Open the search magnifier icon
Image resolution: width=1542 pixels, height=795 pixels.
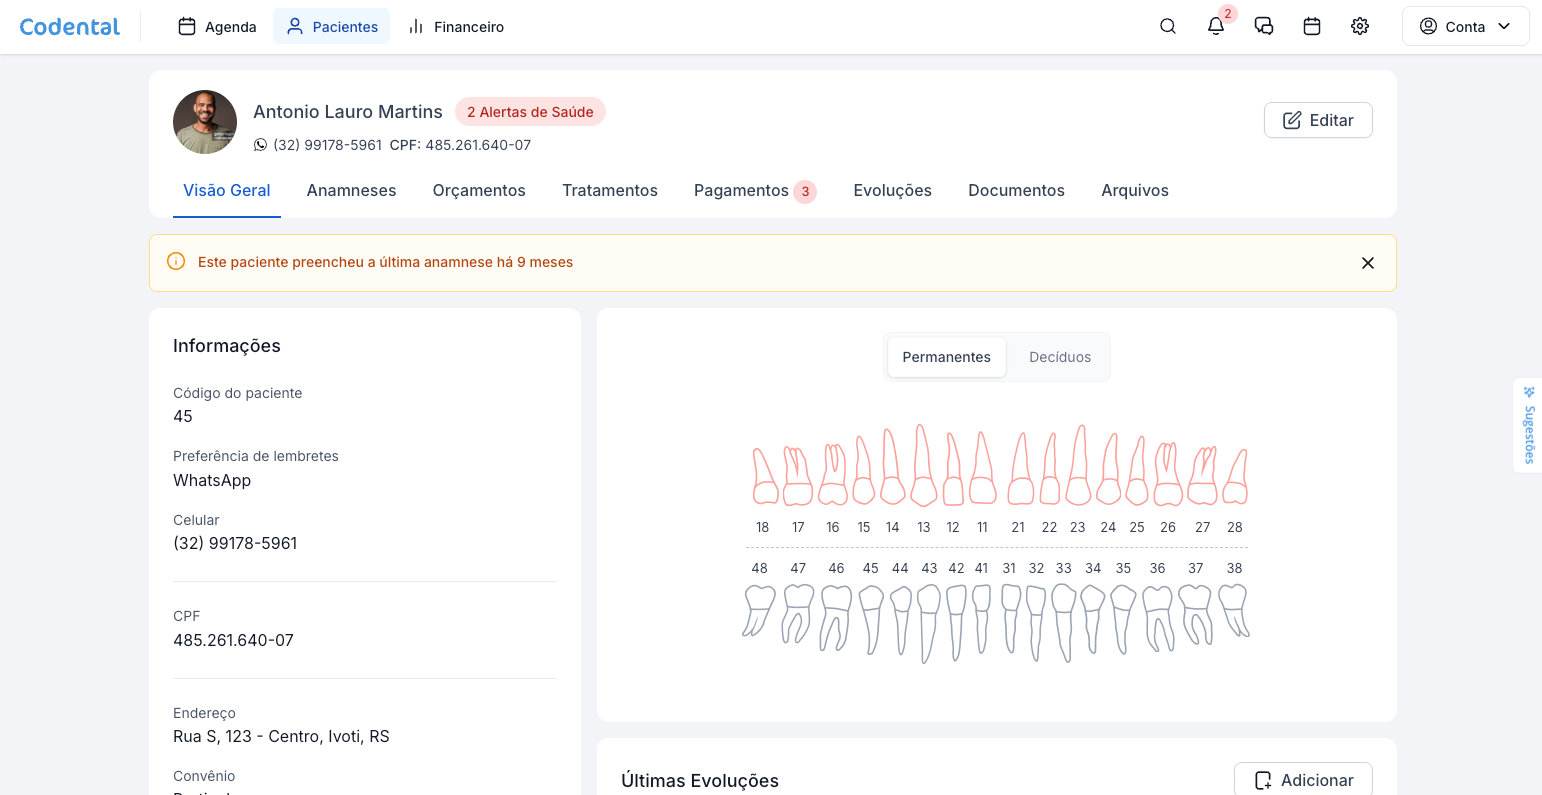coord(1167,27)
